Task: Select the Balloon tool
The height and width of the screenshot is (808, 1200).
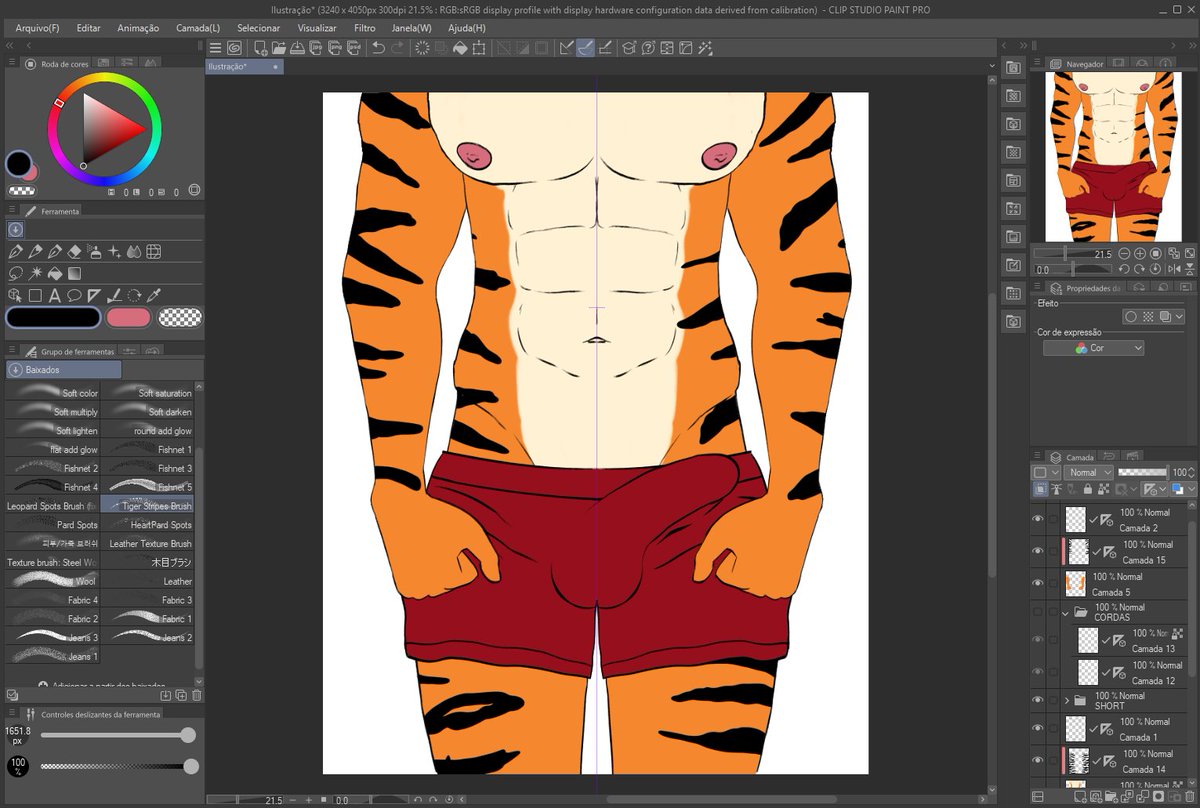Action: pos(75,295)
